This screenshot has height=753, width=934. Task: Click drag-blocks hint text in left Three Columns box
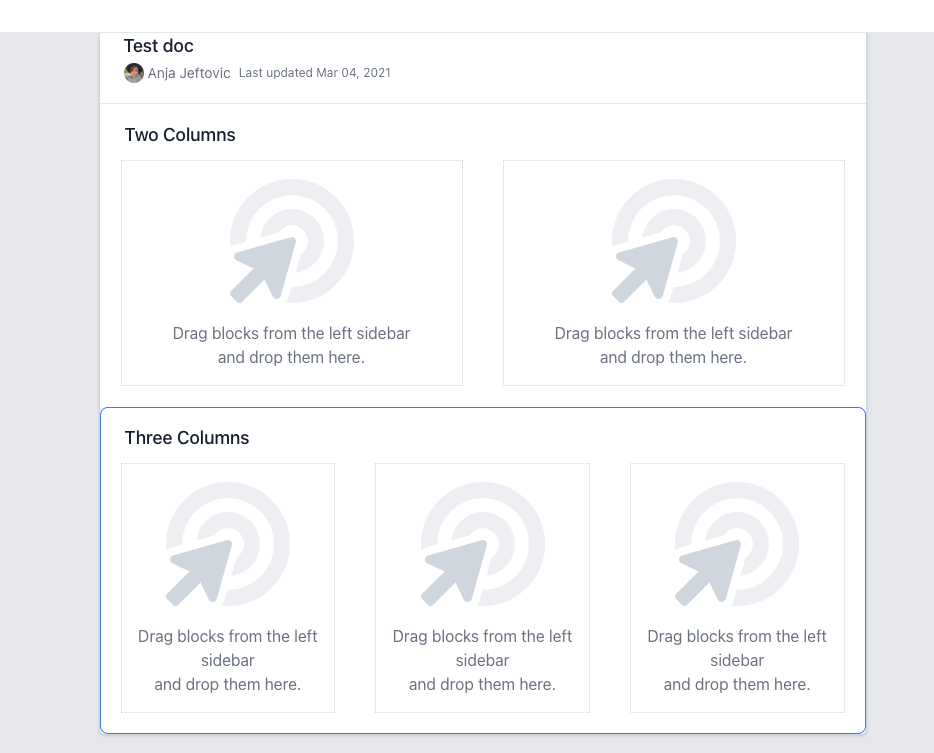[228, 660]
